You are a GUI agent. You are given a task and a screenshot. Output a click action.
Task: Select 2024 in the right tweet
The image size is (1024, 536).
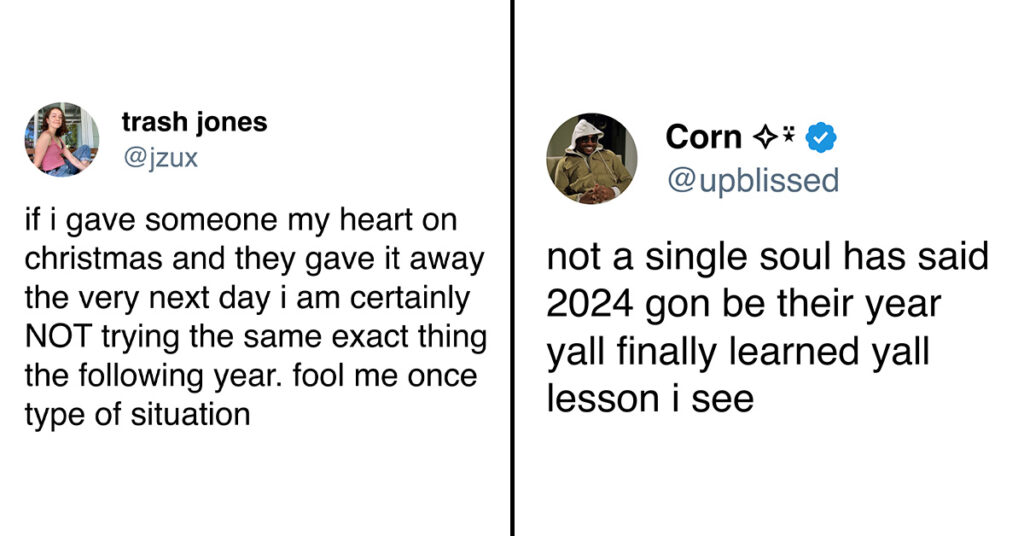coord(590,304)
